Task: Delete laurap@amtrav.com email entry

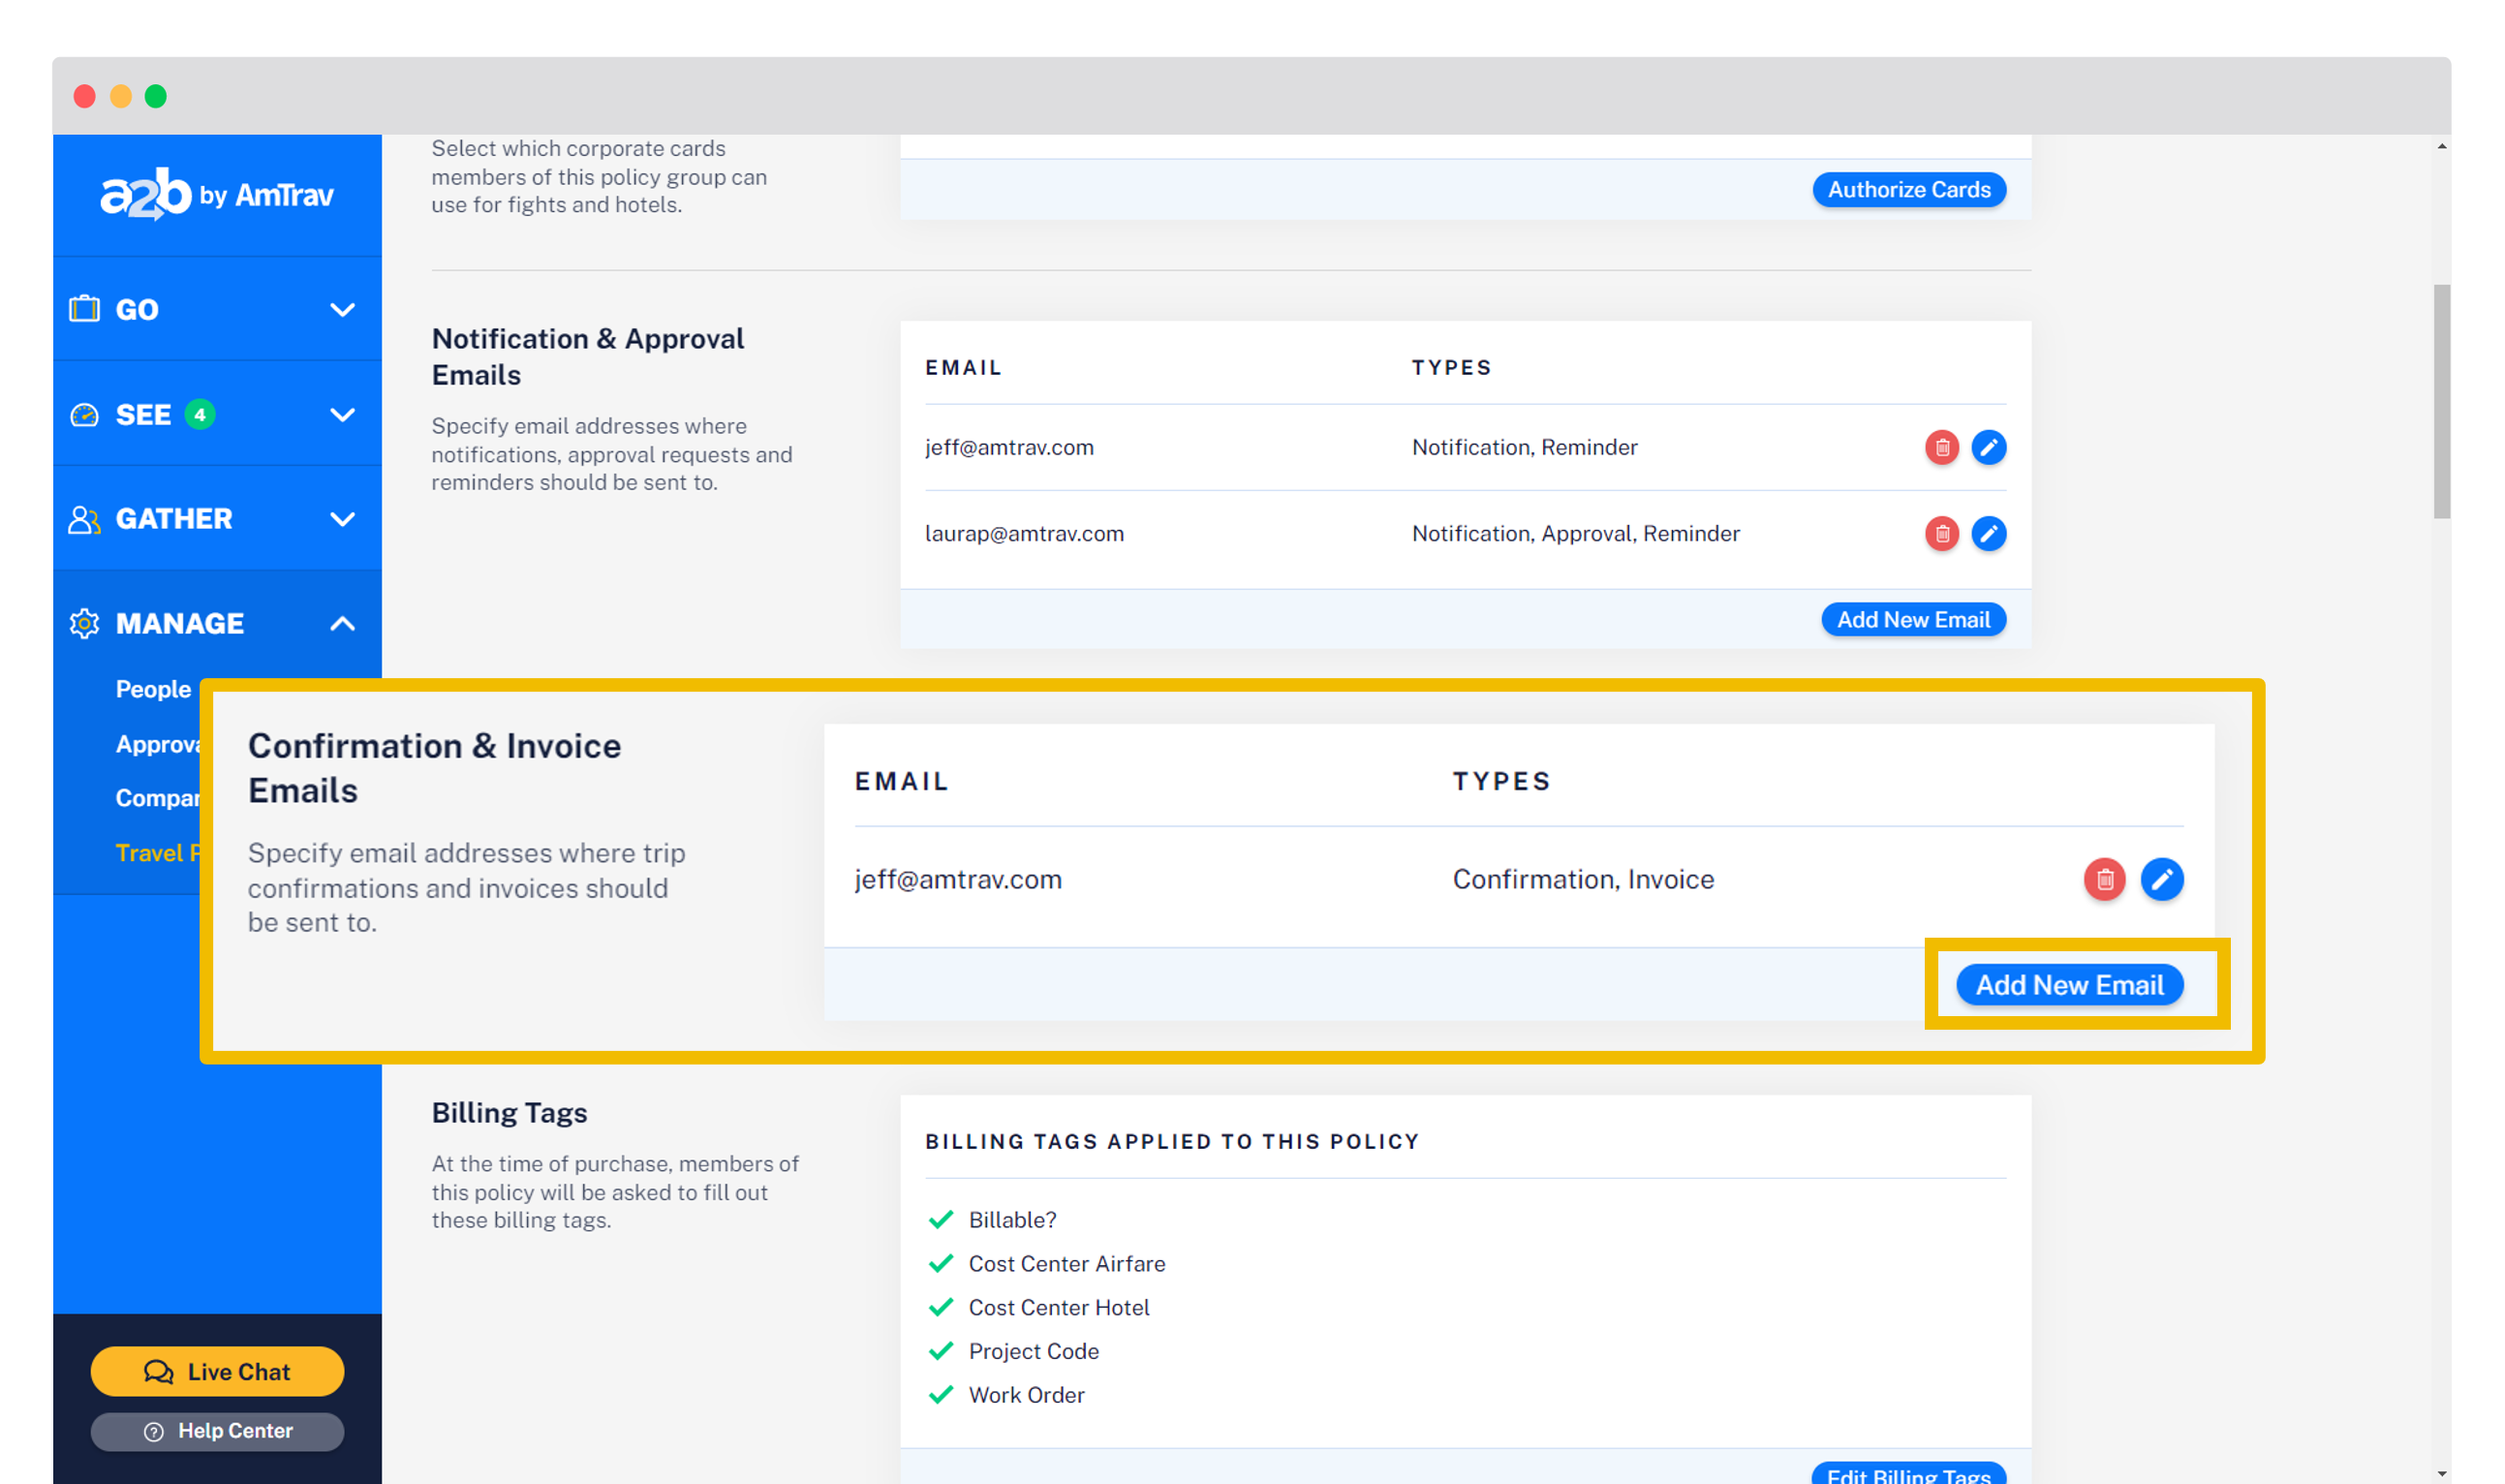Action: coord(1941,533)
